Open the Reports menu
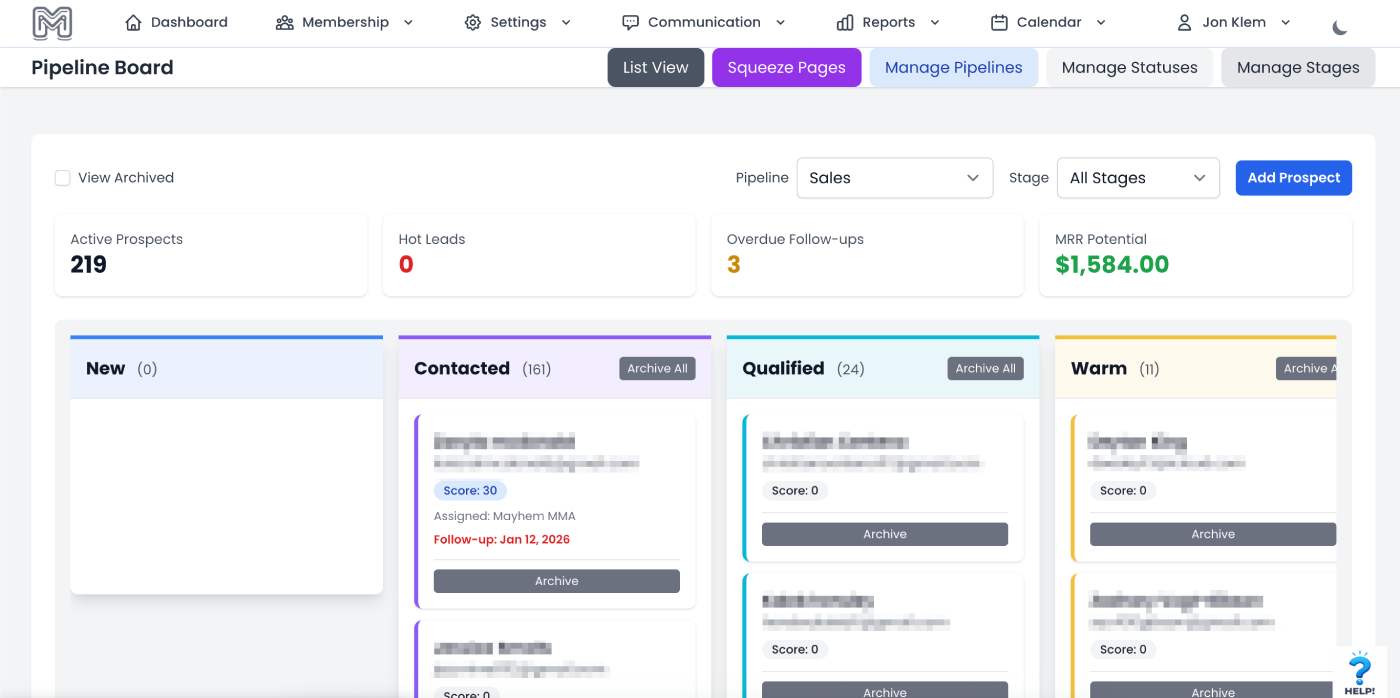Viewport: 1400px width, 698px height. click(888, 22)
